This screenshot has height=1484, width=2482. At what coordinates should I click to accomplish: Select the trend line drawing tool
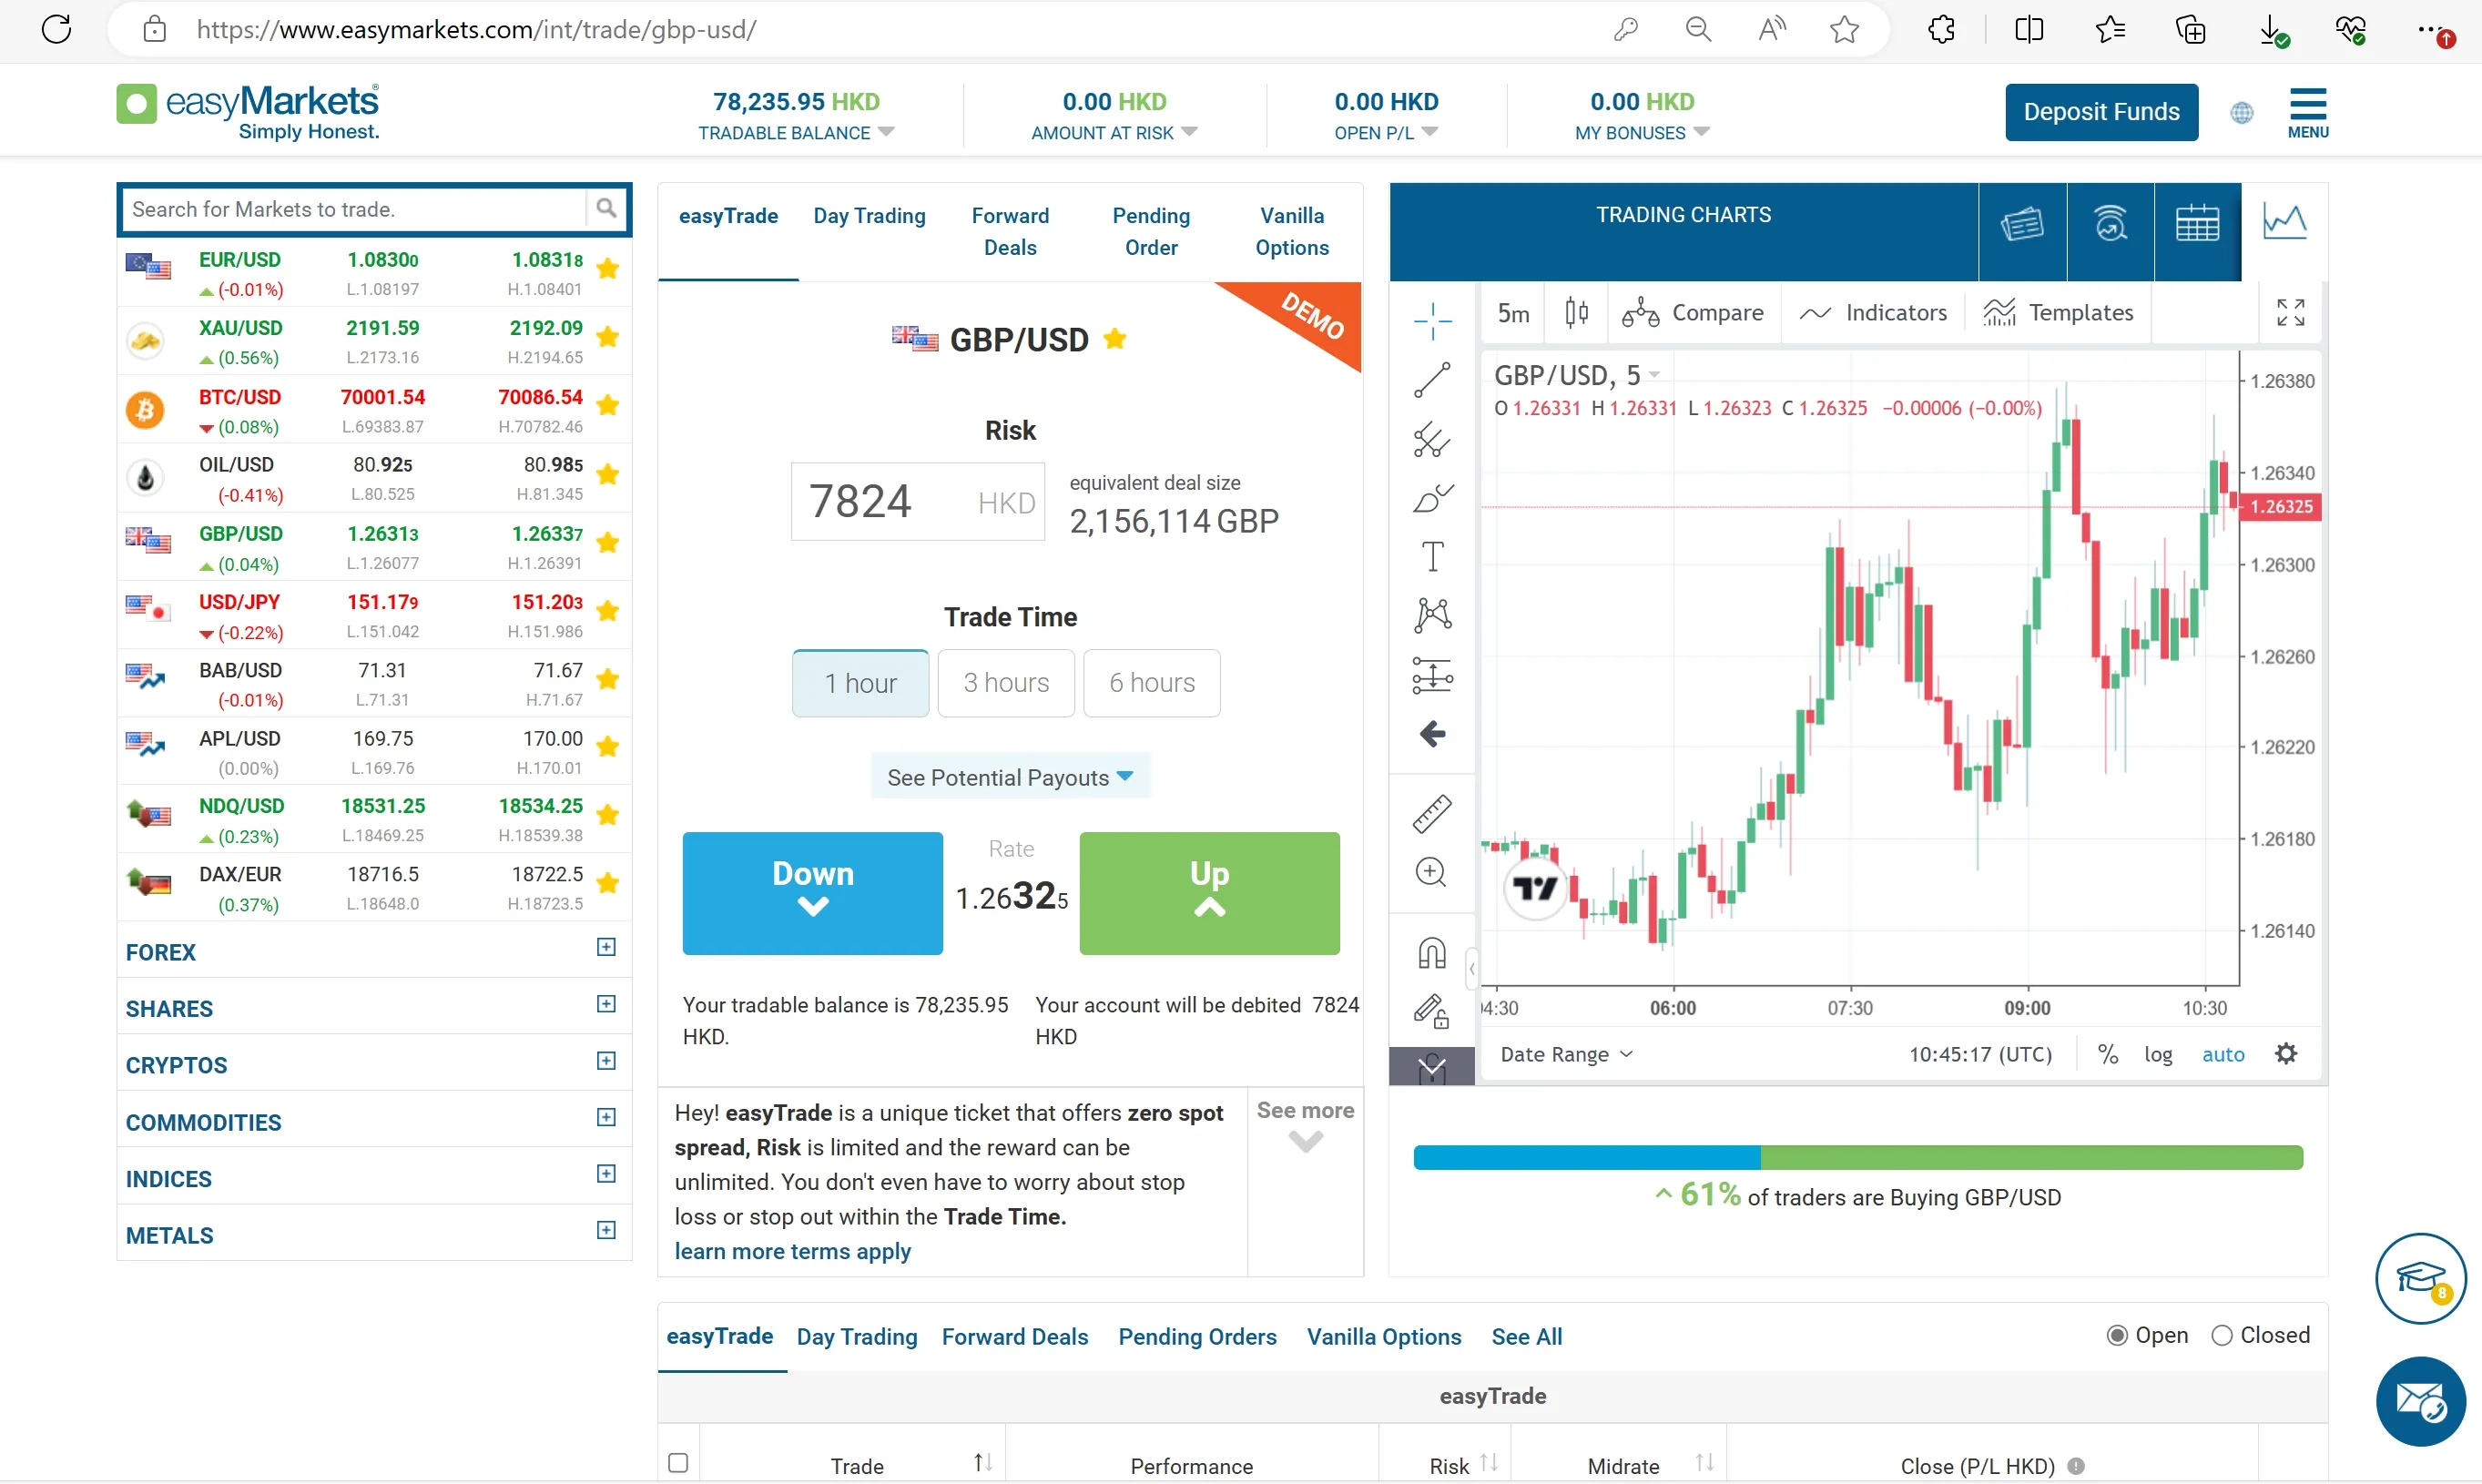pos(1432,380)
